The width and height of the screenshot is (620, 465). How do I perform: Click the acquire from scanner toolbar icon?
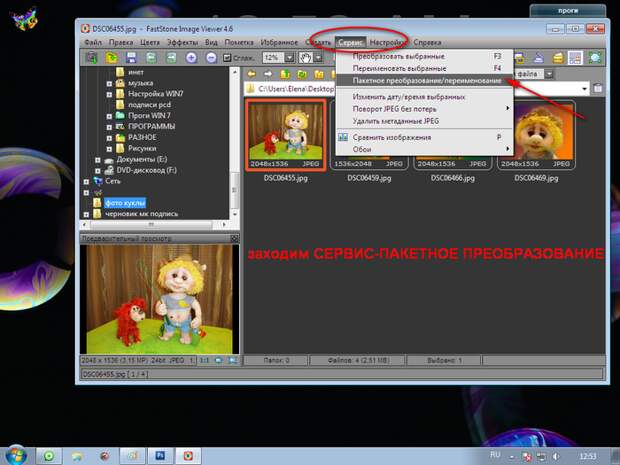coord(92,58)
